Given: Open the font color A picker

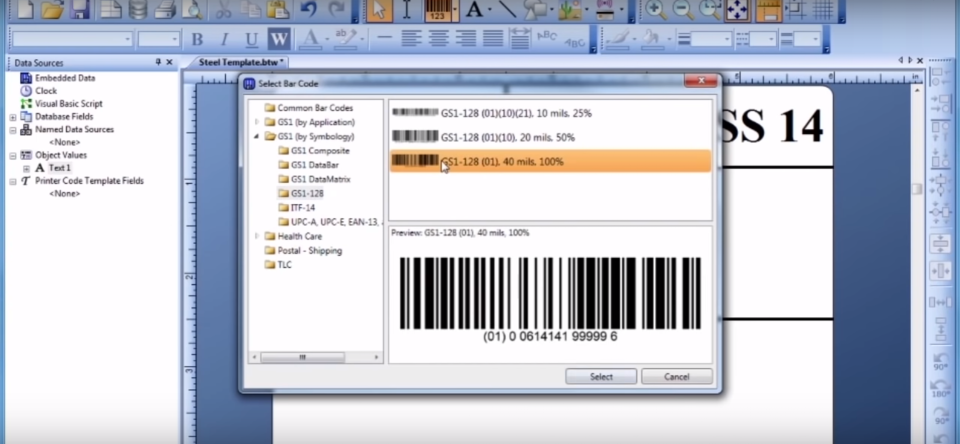Looking at the screenshot, I should click(311, 39).
